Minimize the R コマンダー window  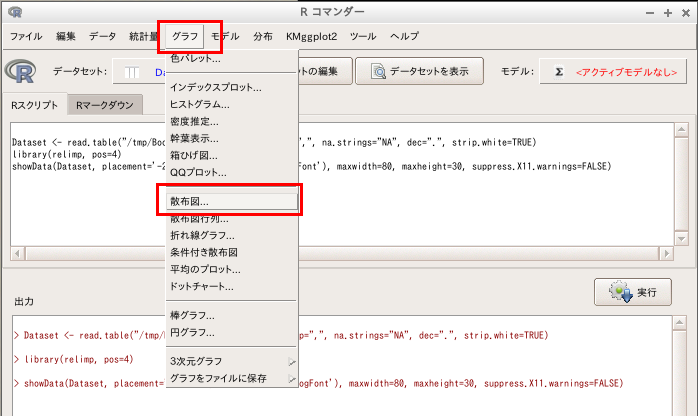click(x=650, y=13)
